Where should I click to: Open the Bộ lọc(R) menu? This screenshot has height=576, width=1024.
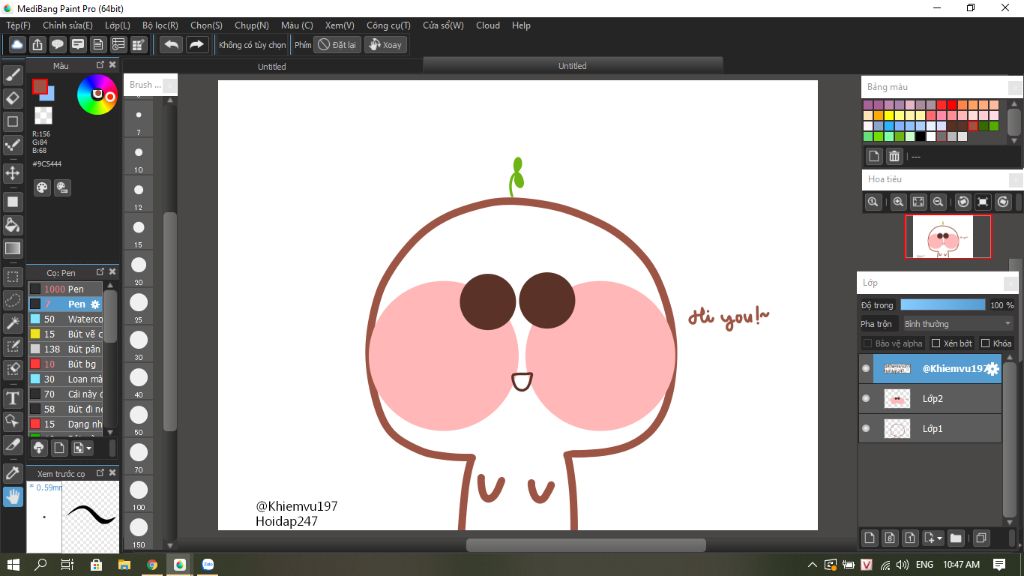point(160,25)
